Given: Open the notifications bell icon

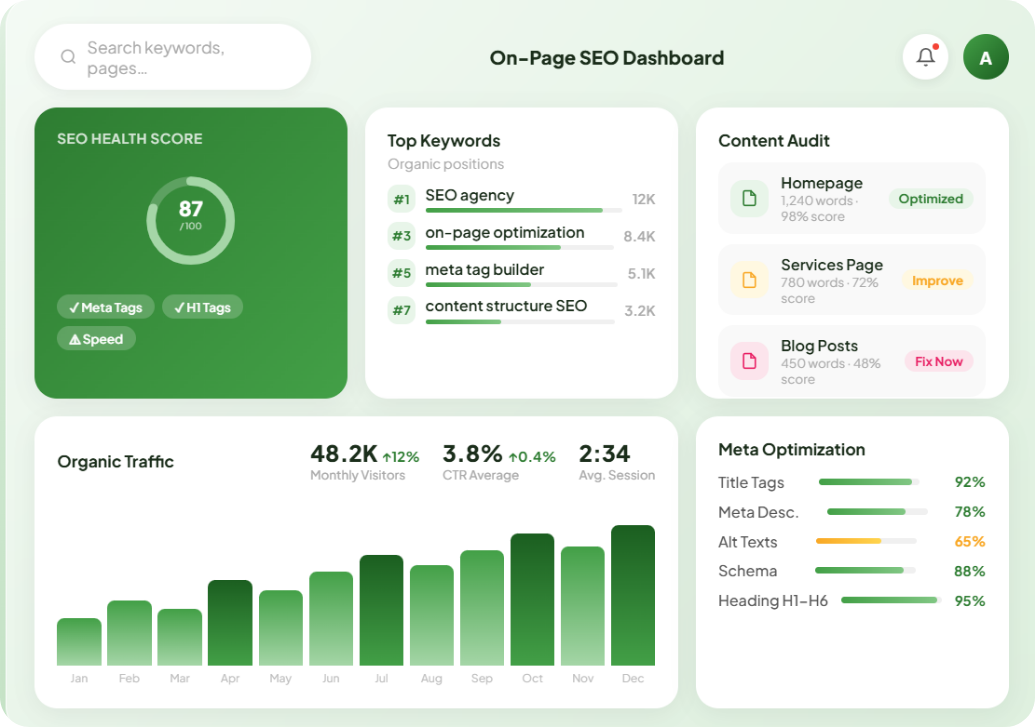Looking at the screenshot, I should click(x=925, y=57).
